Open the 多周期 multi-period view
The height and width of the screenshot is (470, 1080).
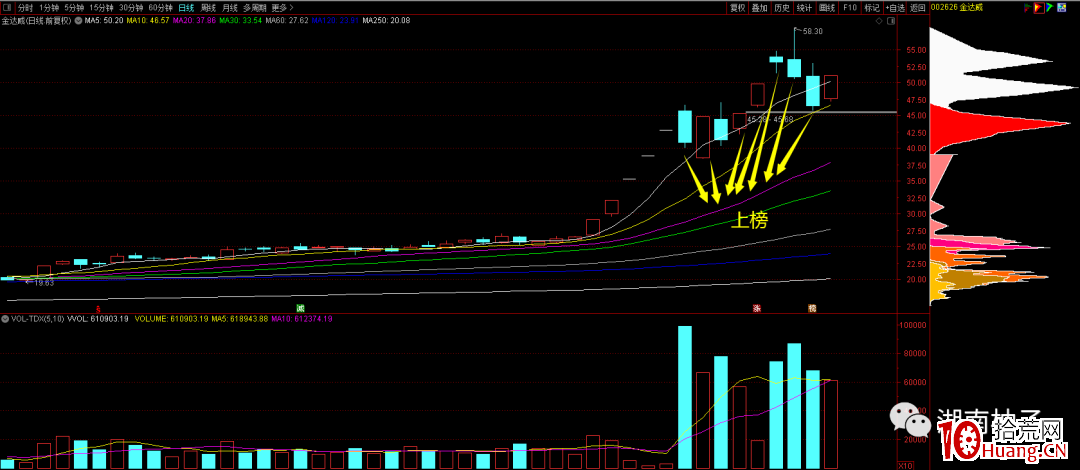tap(254, 7)
